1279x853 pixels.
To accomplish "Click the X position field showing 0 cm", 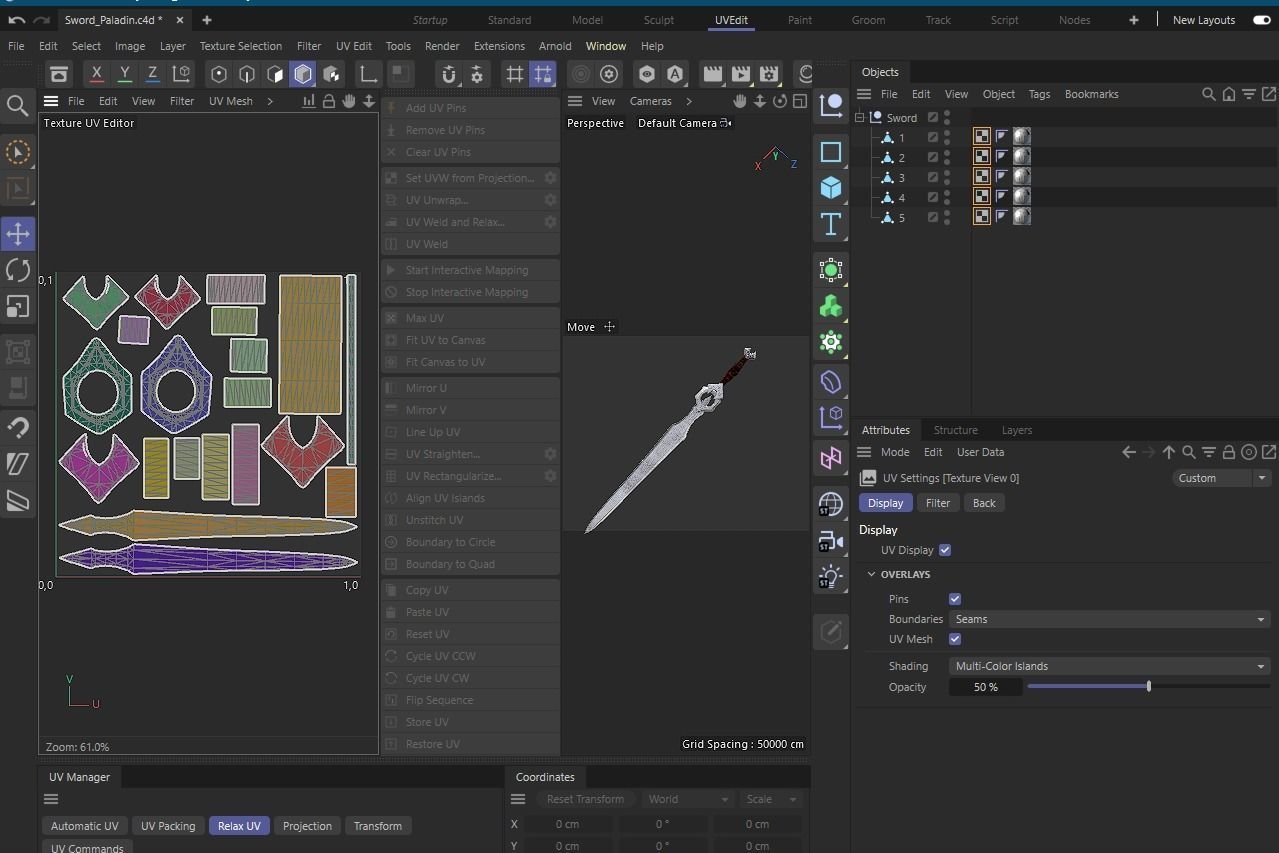I will coord(567,824).
